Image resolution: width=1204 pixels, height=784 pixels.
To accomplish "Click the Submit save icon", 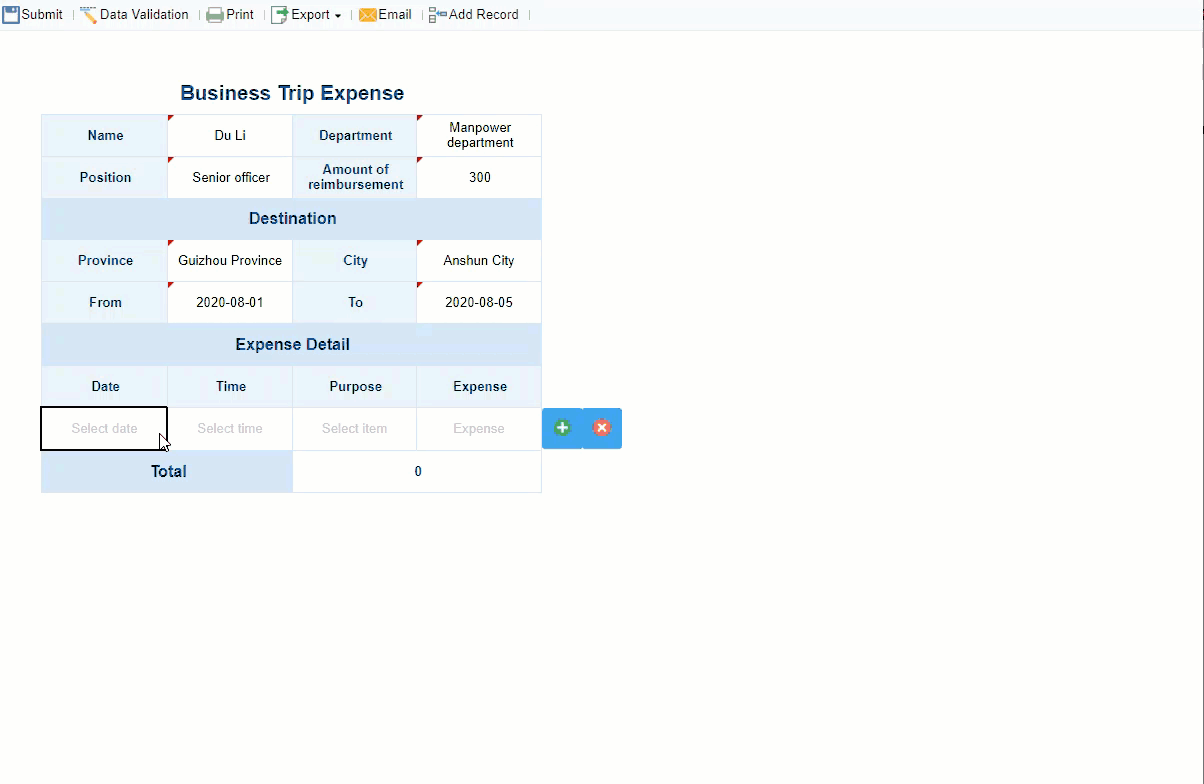I will [11, 15].
